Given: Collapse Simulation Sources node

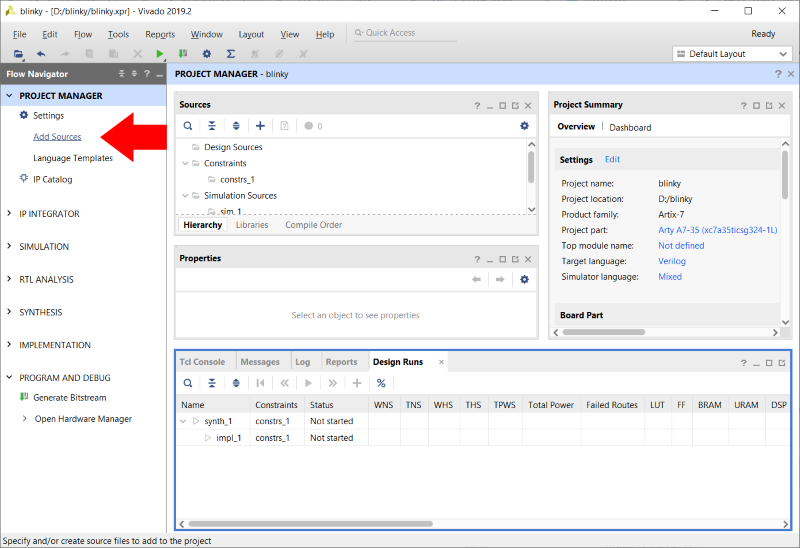Looking at the screenshot, I should tap(185, 195).
